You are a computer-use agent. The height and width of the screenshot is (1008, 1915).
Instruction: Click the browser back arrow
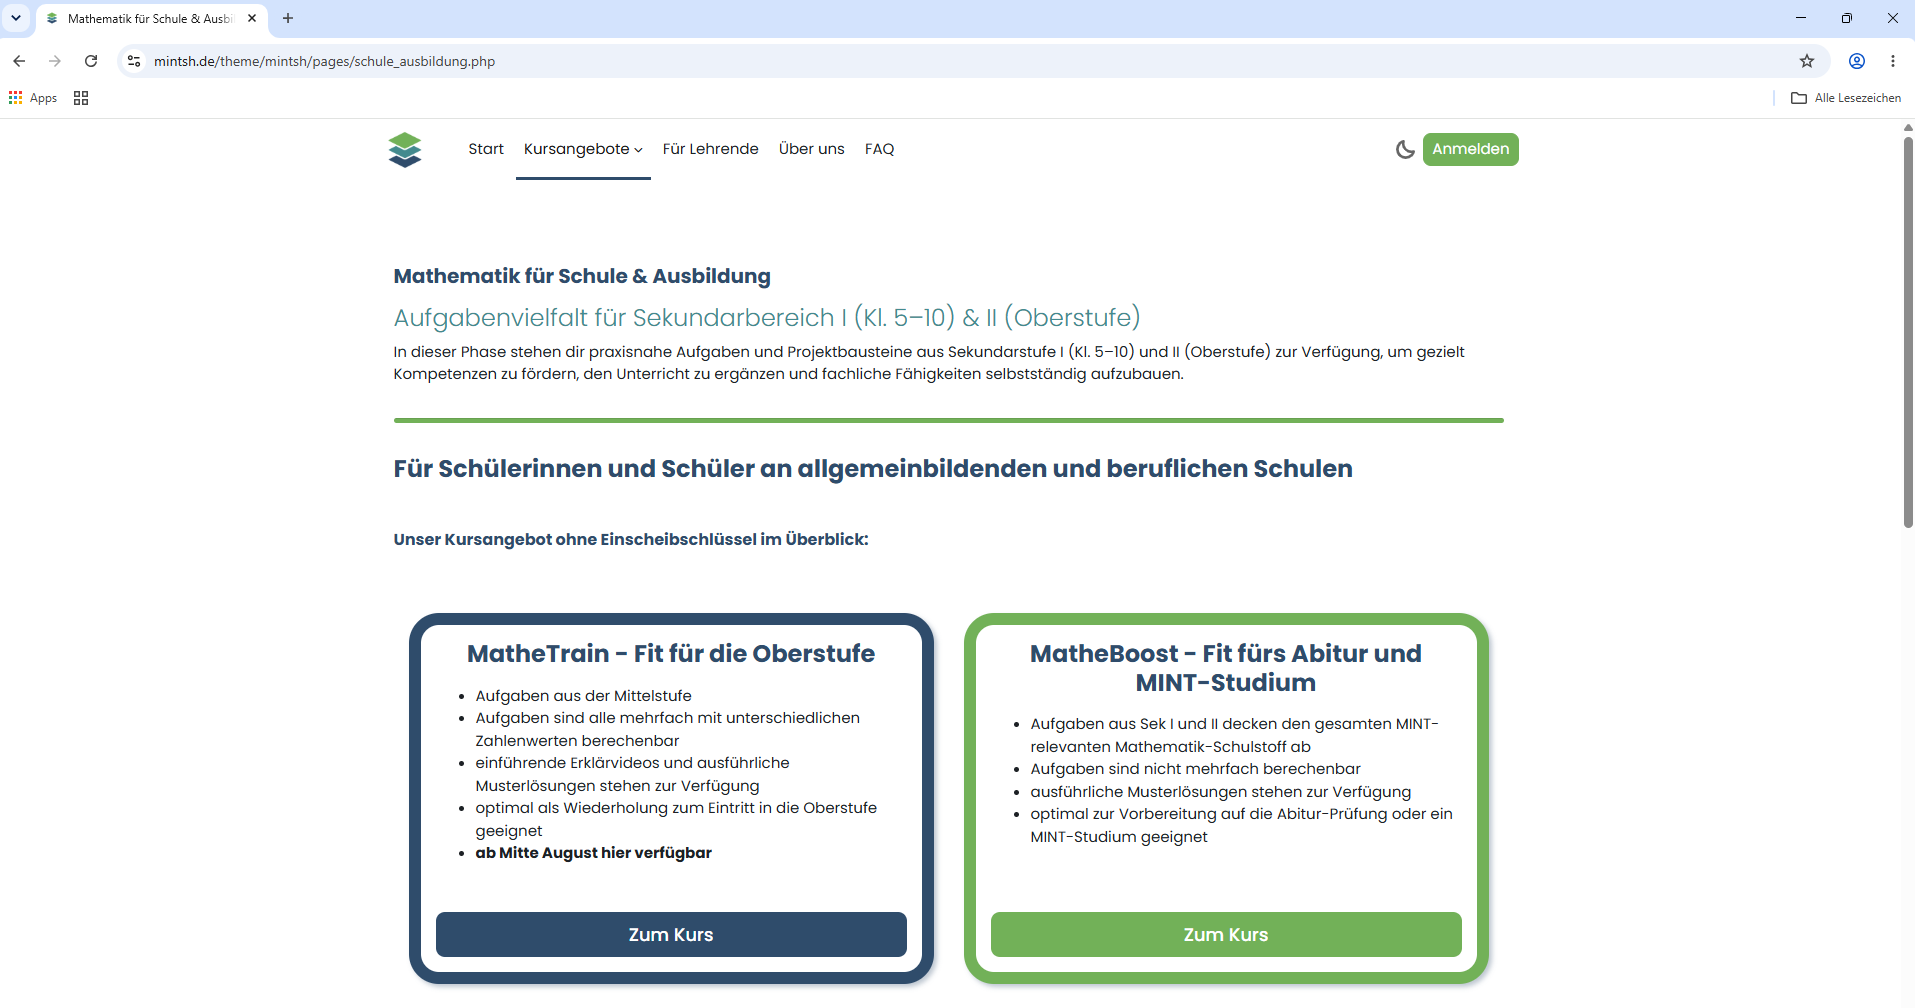19,61
